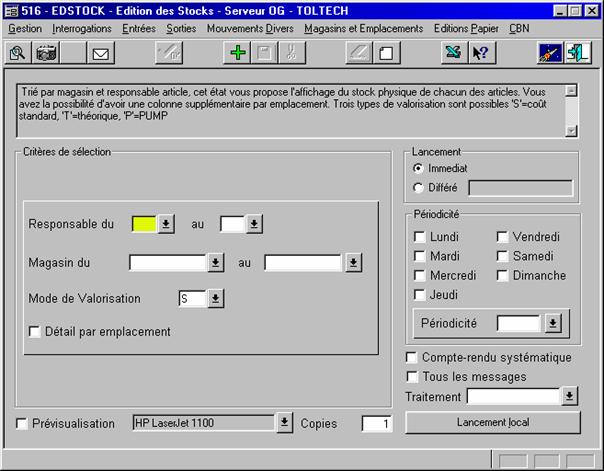Expand the HP LaserJet 1100 printer dropdown

(283, 423)
